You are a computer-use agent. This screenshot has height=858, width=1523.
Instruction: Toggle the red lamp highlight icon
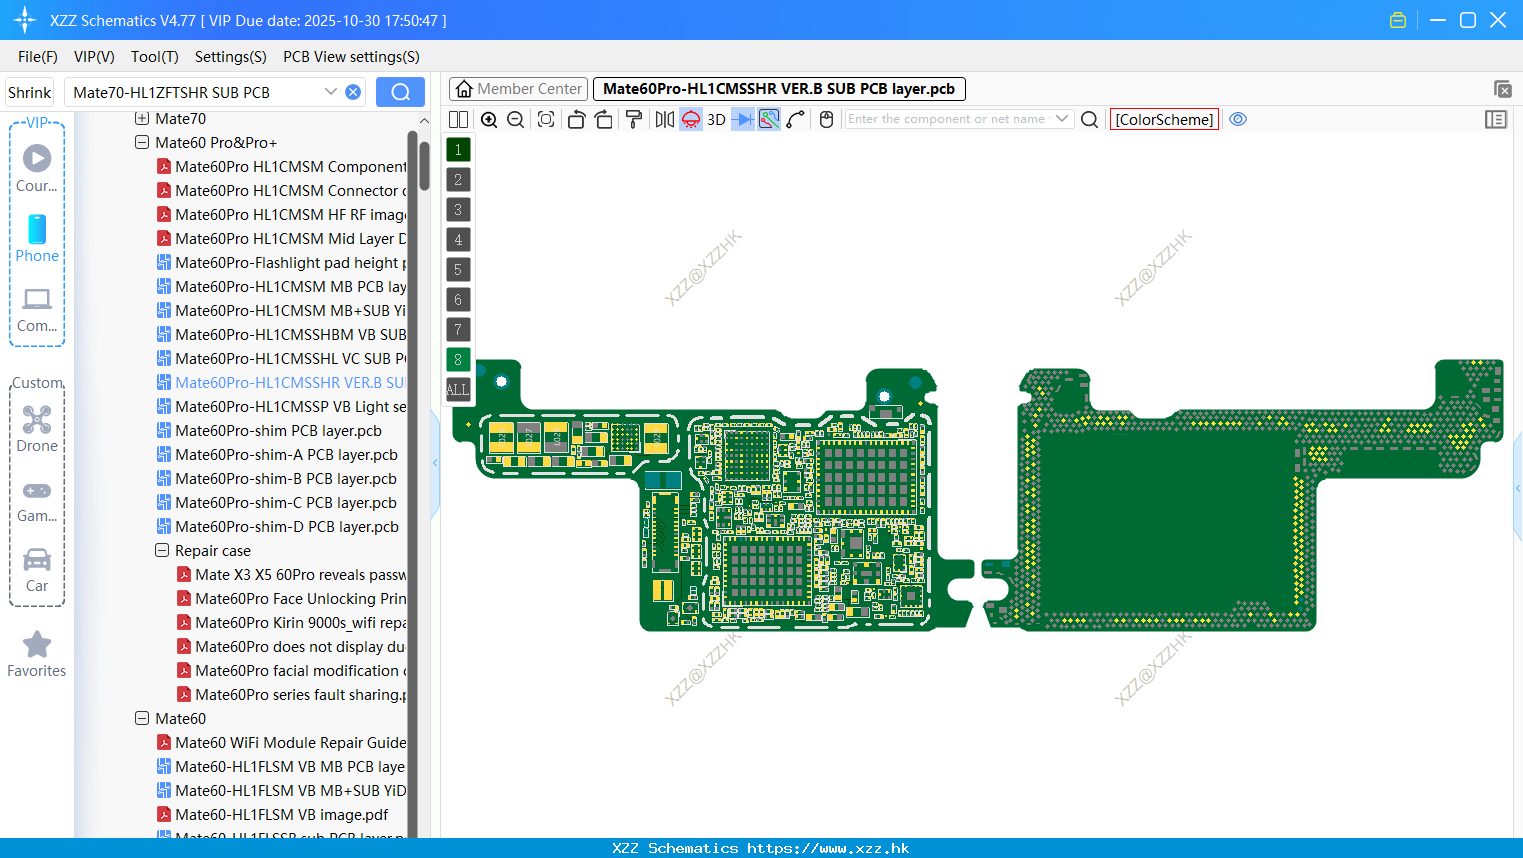point(691,119)
